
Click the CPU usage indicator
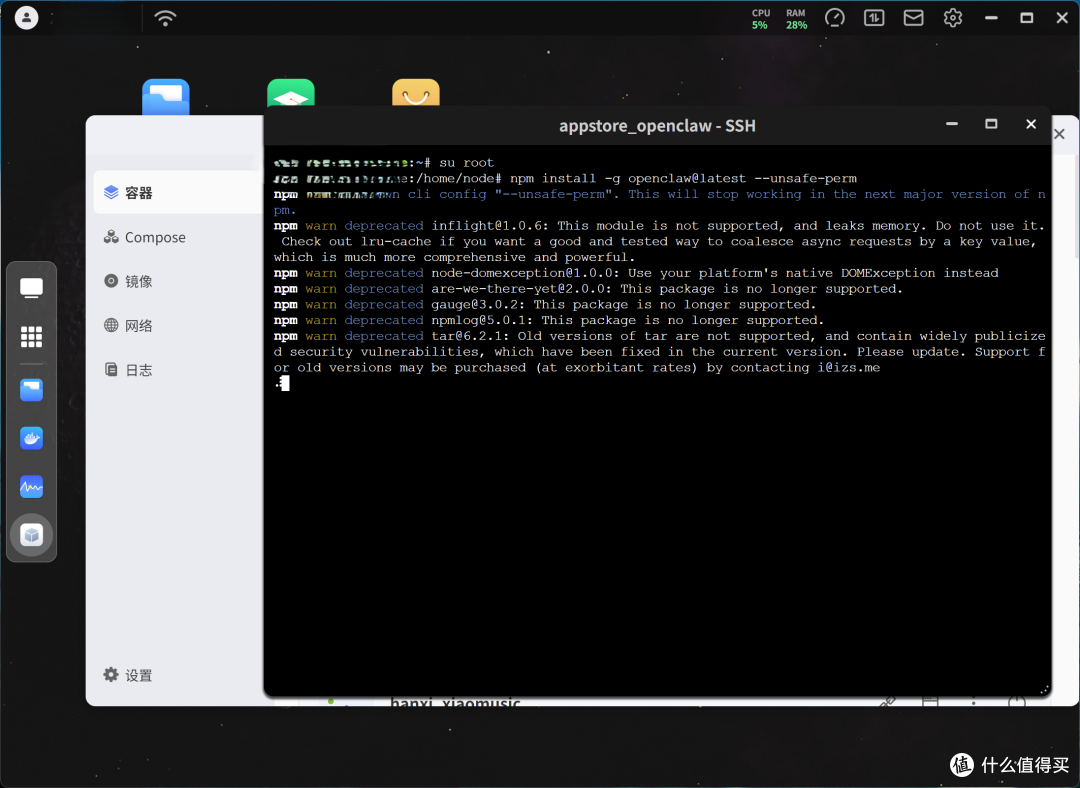[760, 19]
